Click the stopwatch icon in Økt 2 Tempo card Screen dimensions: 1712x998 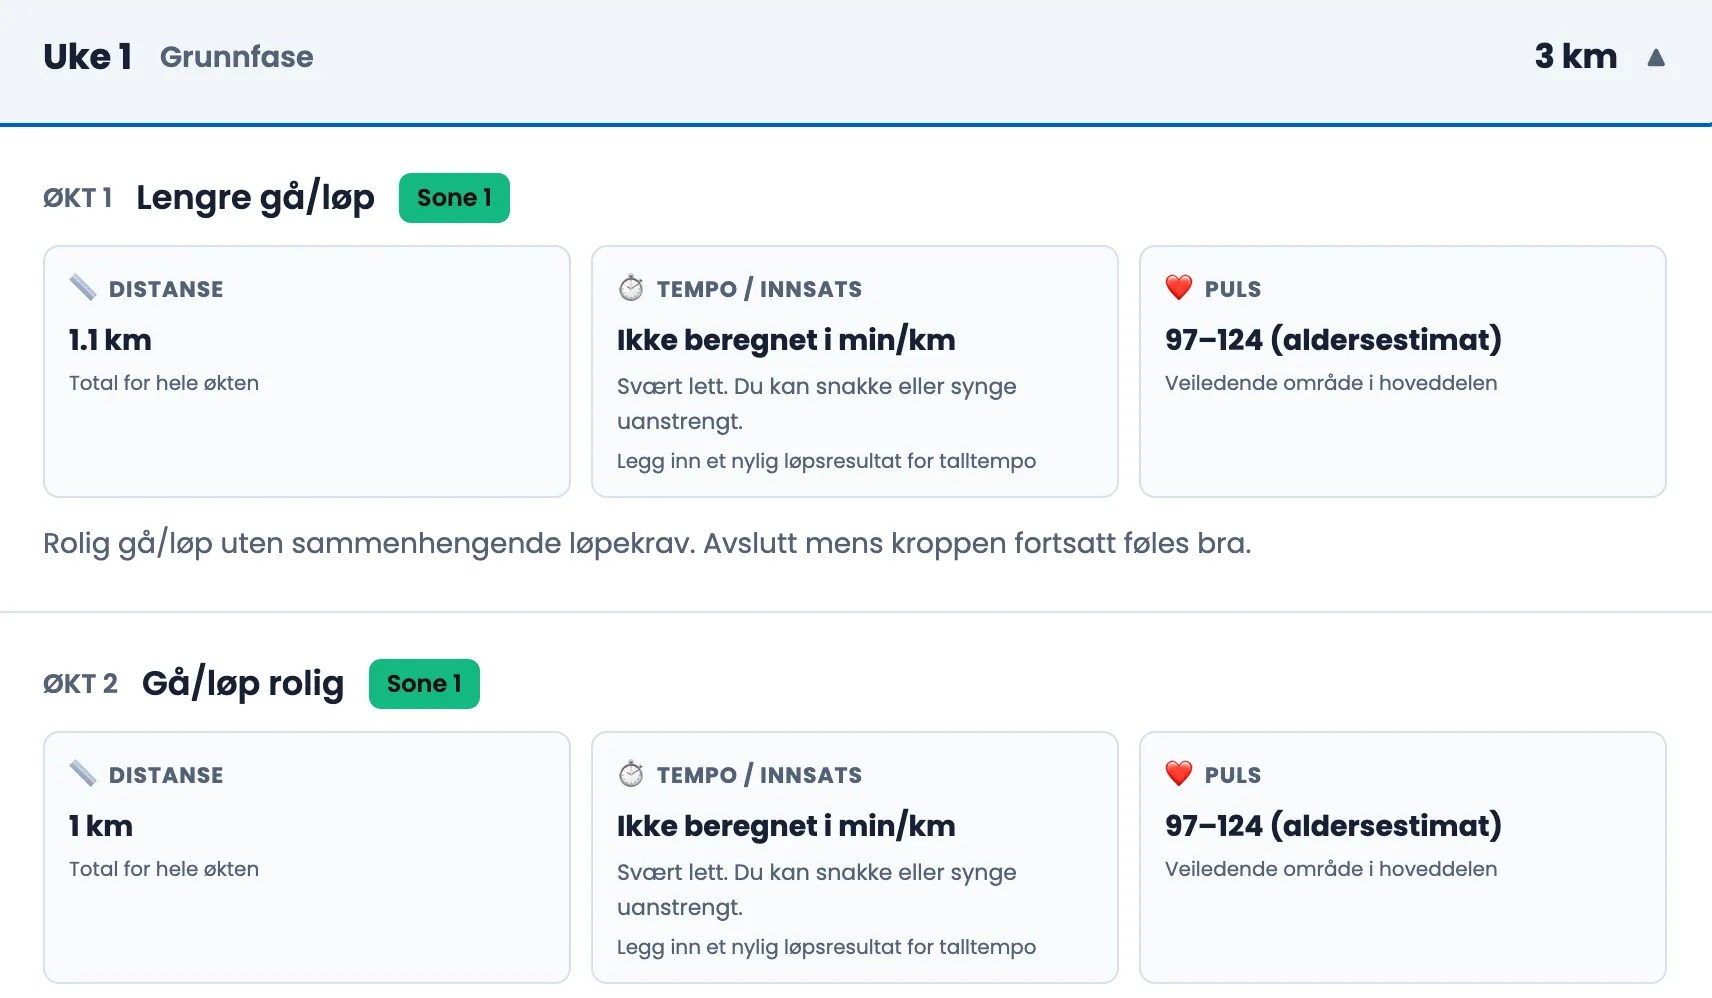click(x=631, y=774)
